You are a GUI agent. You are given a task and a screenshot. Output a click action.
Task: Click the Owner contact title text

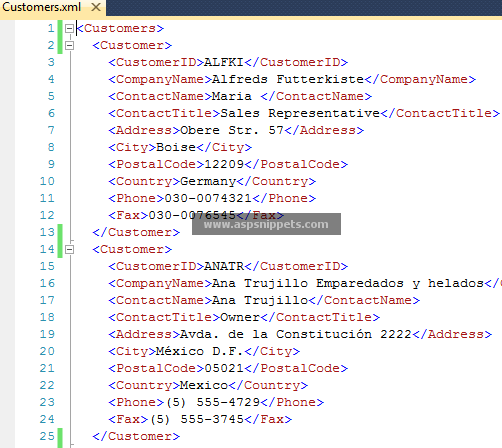[x=240, y=317]
